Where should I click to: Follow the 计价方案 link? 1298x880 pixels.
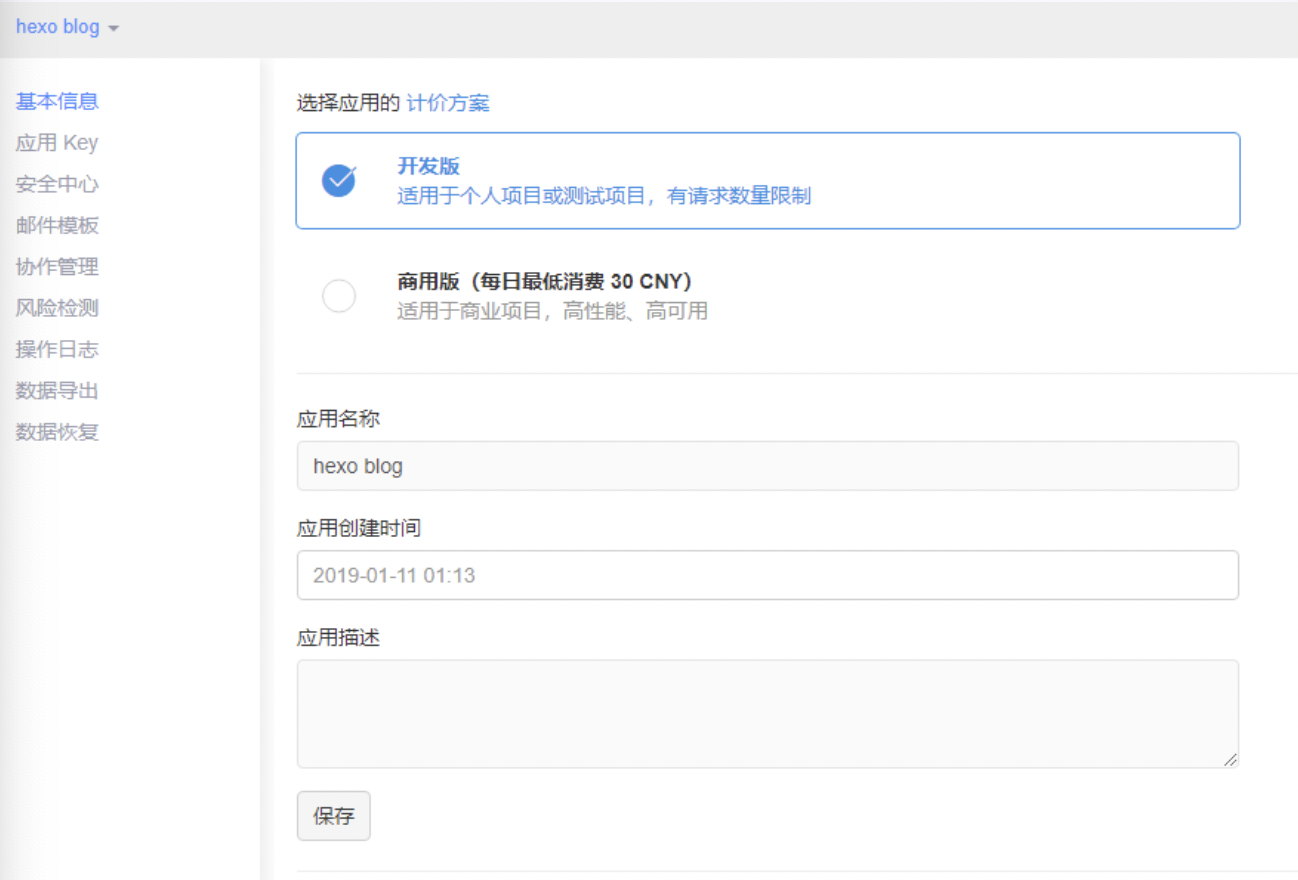coord(448,103)
